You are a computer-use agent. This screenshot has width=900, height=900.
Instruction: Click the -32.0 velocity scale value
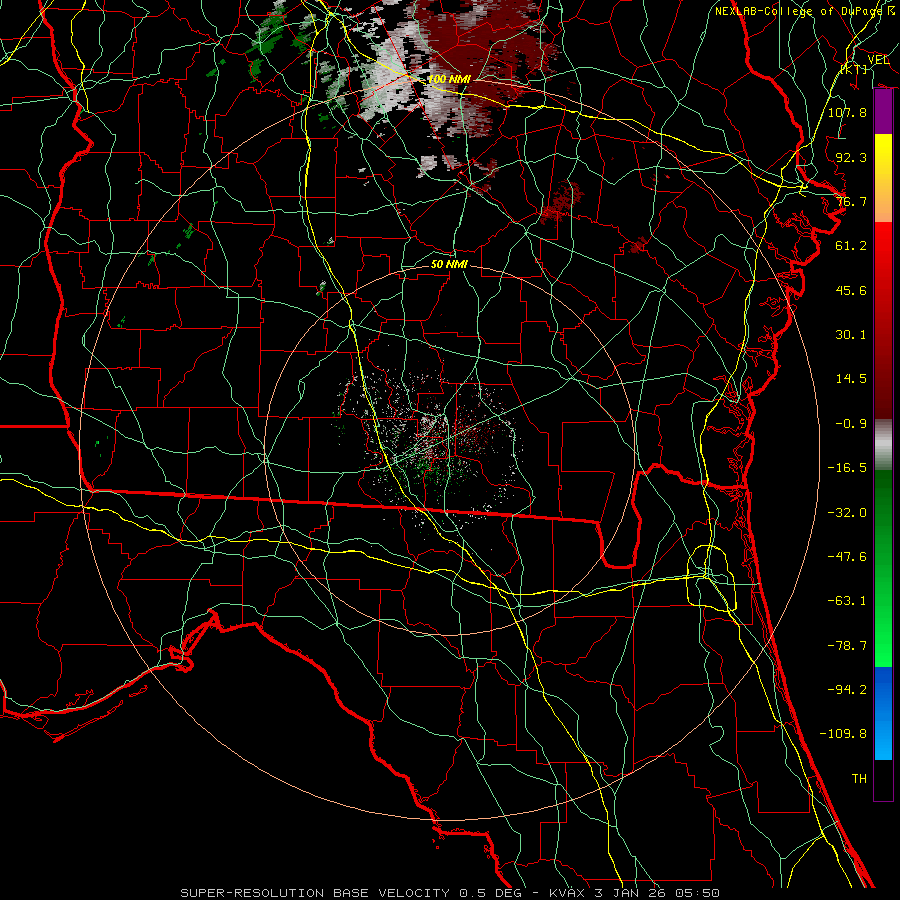coord(847,513)
